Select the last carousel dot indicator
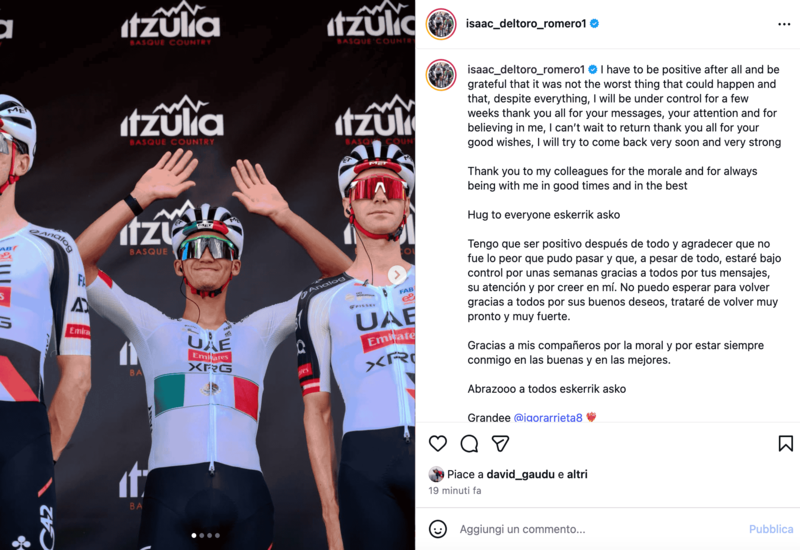This screenshot has width=800, height=550. (217, 535)
